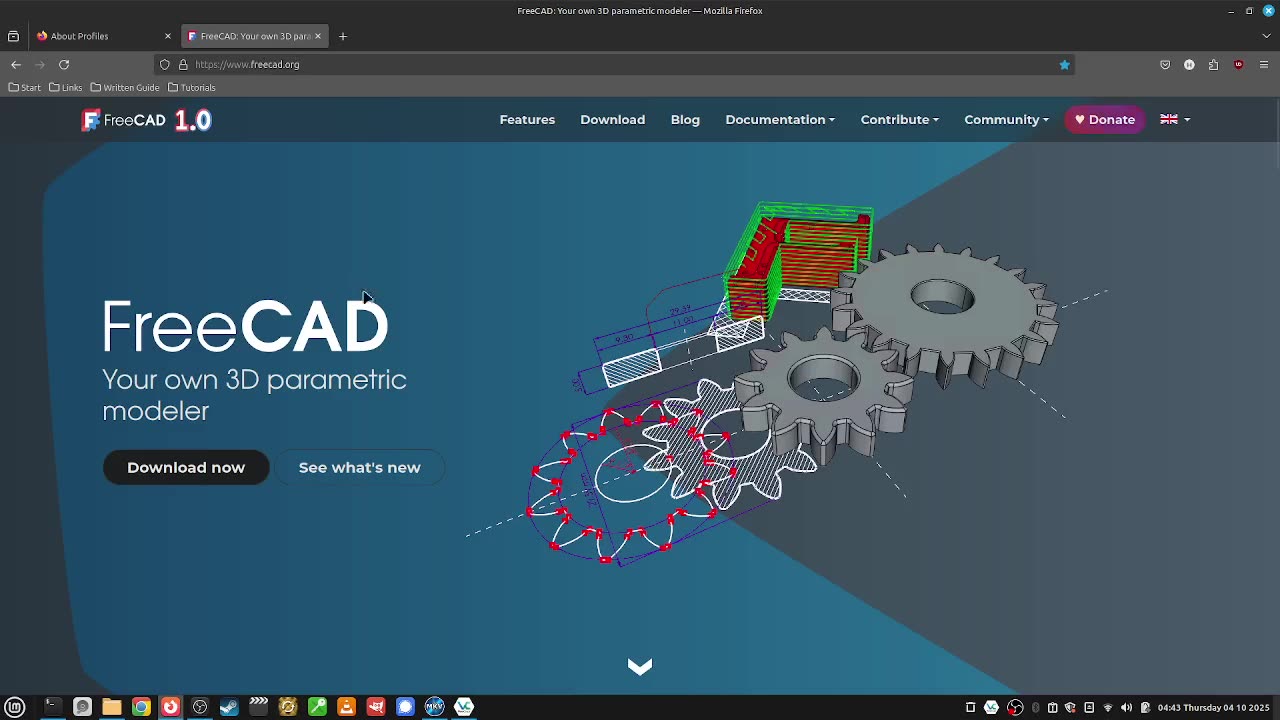Viewport: 1280px width, 720px height.
Task: Click the Save to Pocket icon
Action: [1165, 64]
